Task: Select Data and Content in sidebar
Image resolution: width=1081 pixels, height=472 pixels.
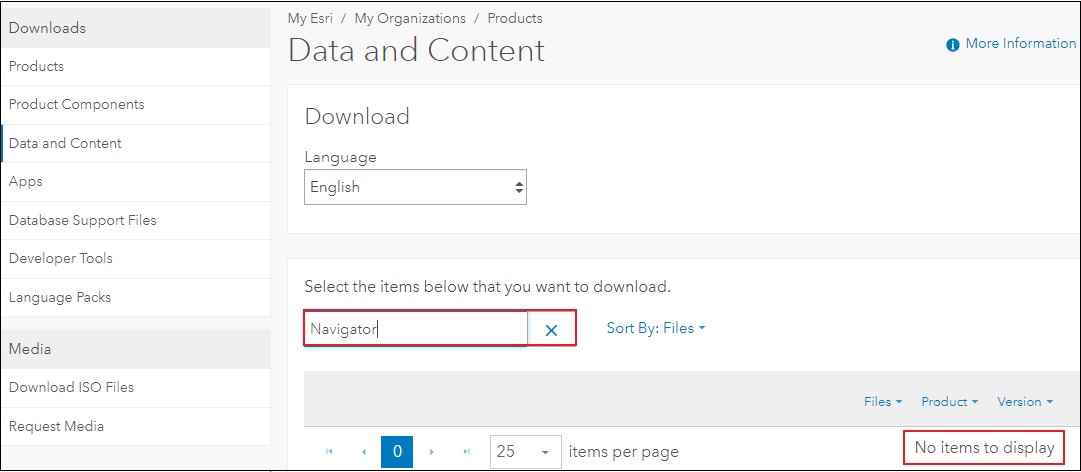Action: 135,143
